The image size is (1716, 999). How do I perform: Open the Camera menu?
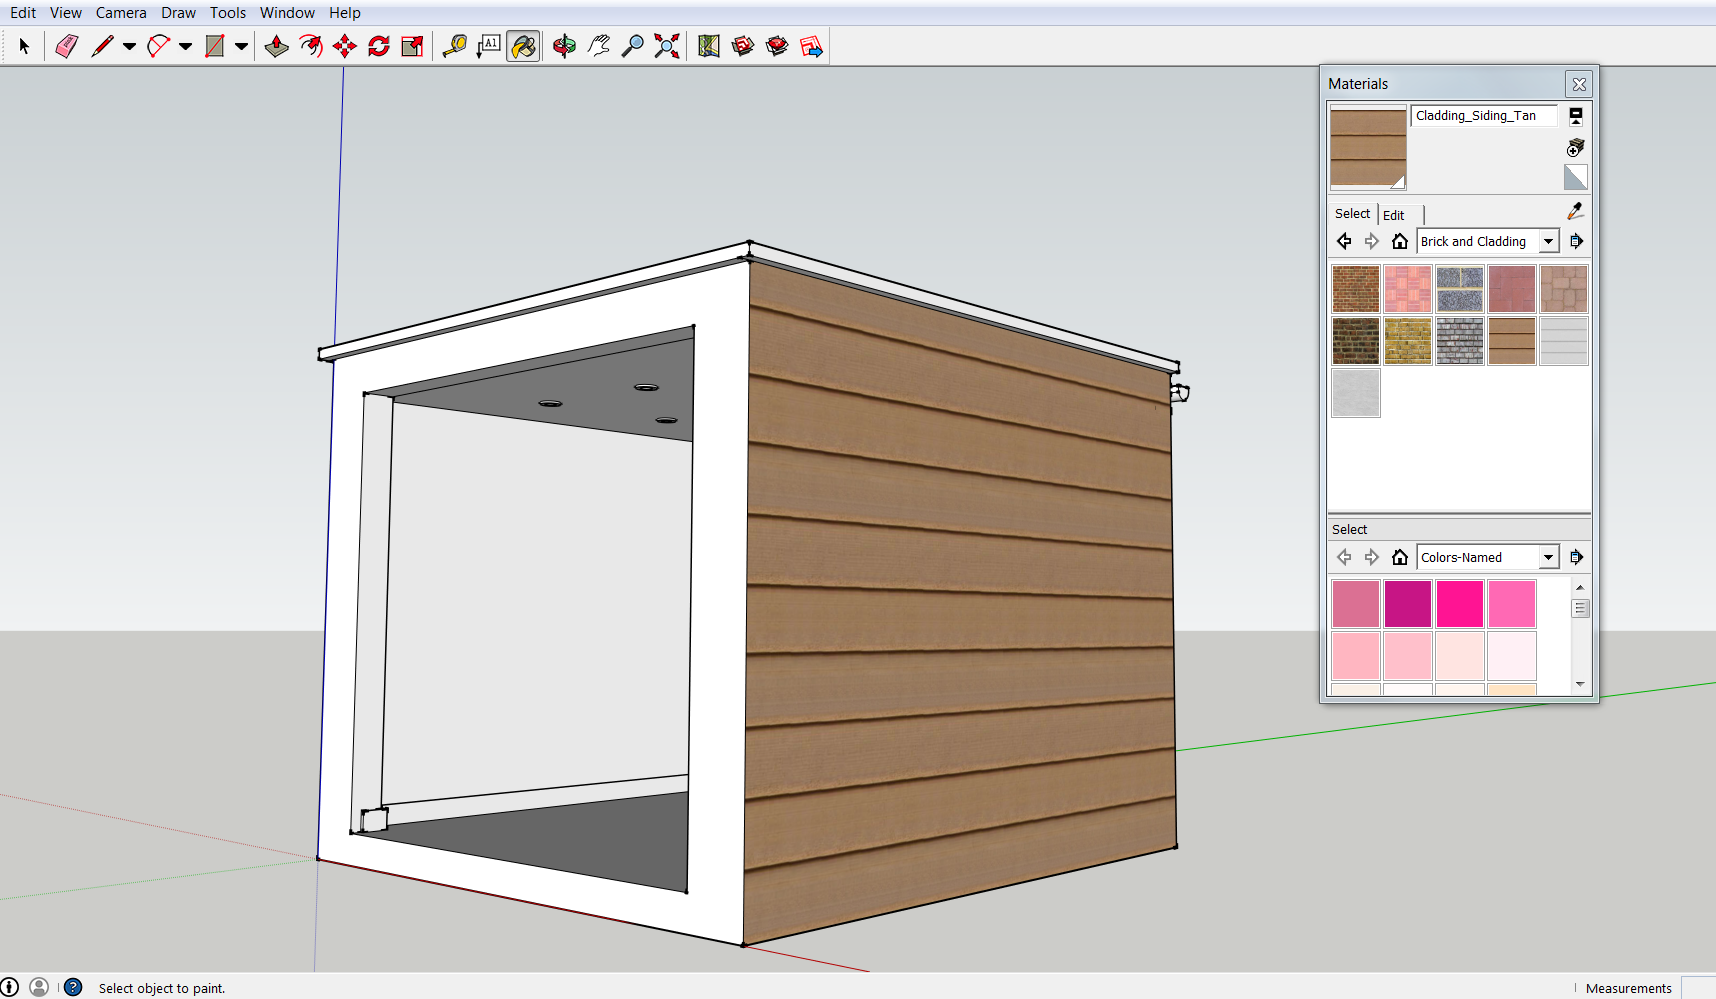pos(121,13)
